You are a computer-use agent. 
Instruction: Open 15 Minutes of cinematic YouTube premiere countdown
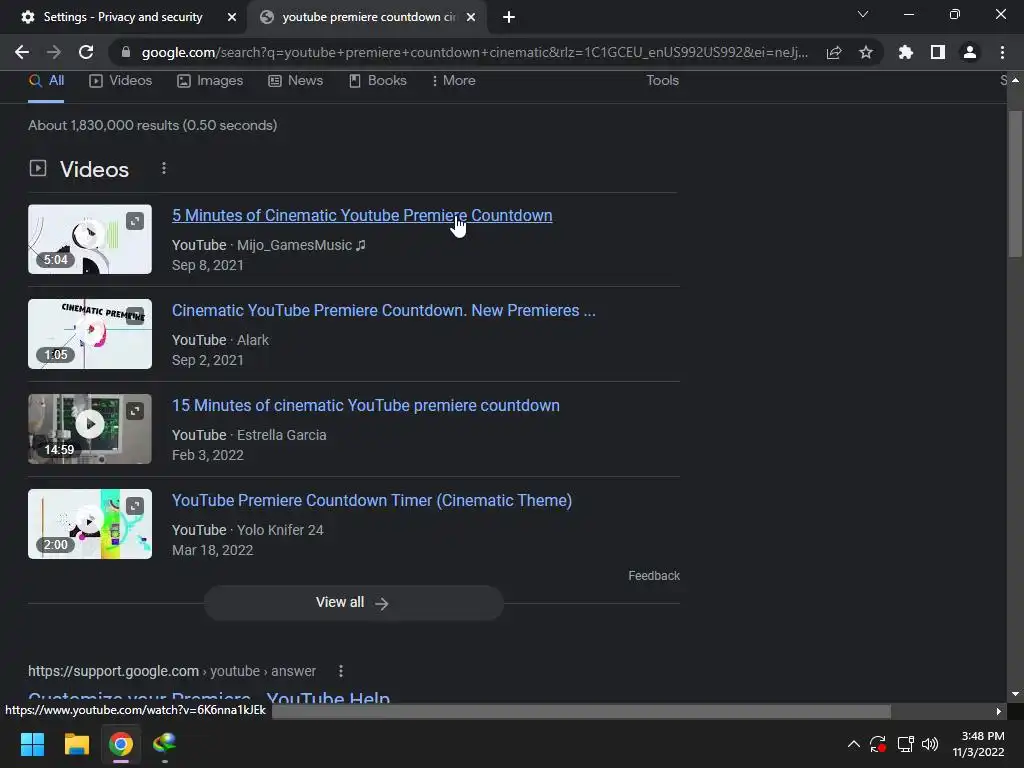(366, 406)
